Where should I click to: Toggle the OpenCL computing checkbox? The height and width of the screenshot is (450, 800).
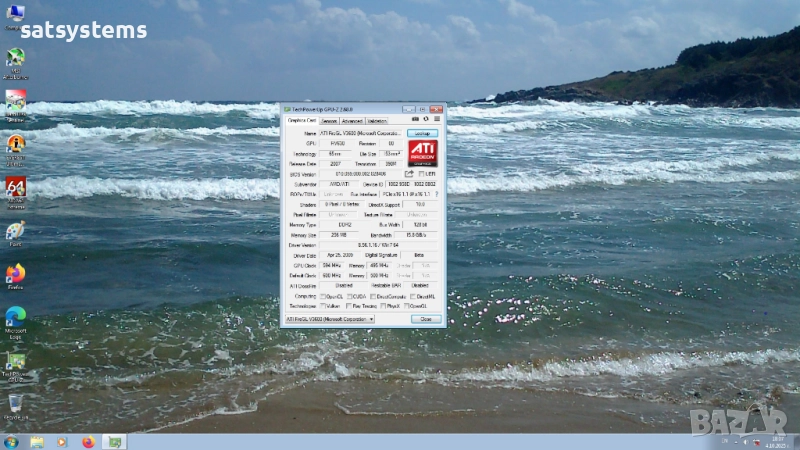[x=323, y=296]
